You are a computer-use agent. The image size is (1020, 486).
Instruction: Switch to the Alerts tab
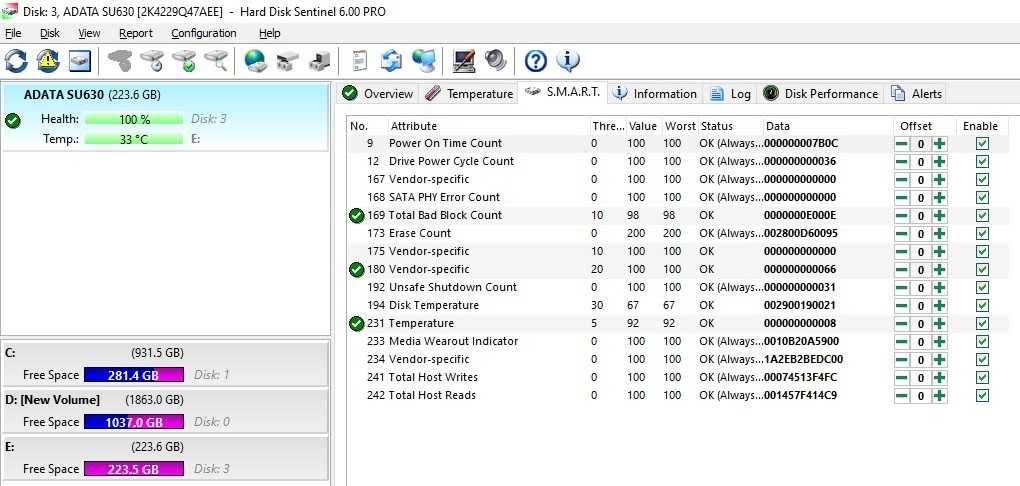pos(917,94)
